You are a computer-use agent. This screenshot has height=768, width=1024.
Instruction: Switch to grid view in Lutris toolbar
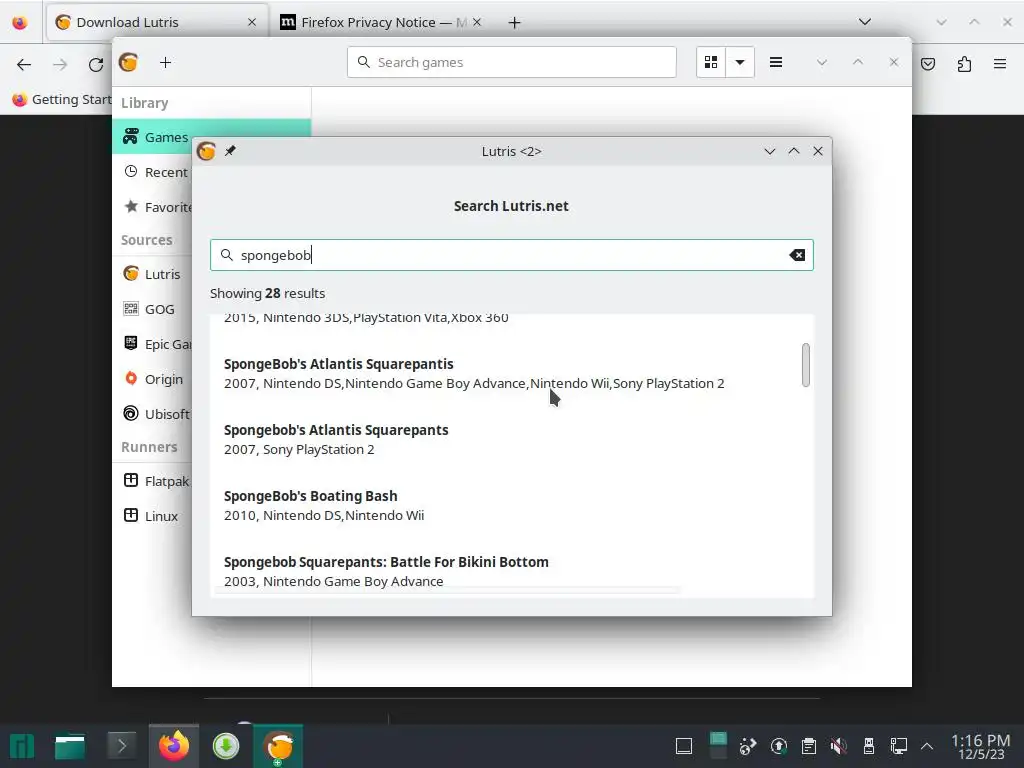point(711,63)
